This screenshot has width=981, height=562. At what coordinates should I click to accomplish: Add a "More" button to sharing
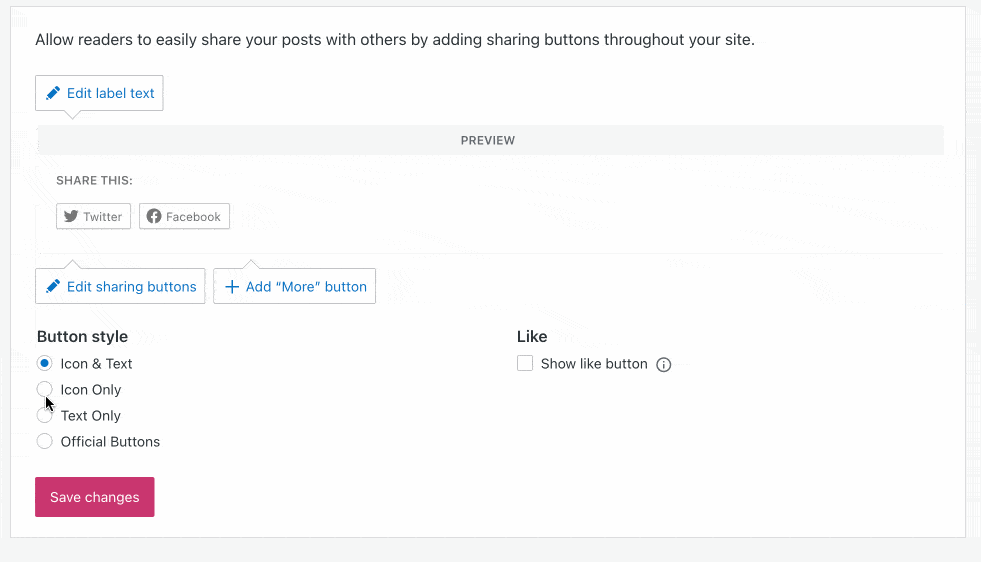[x=306, y=286]
